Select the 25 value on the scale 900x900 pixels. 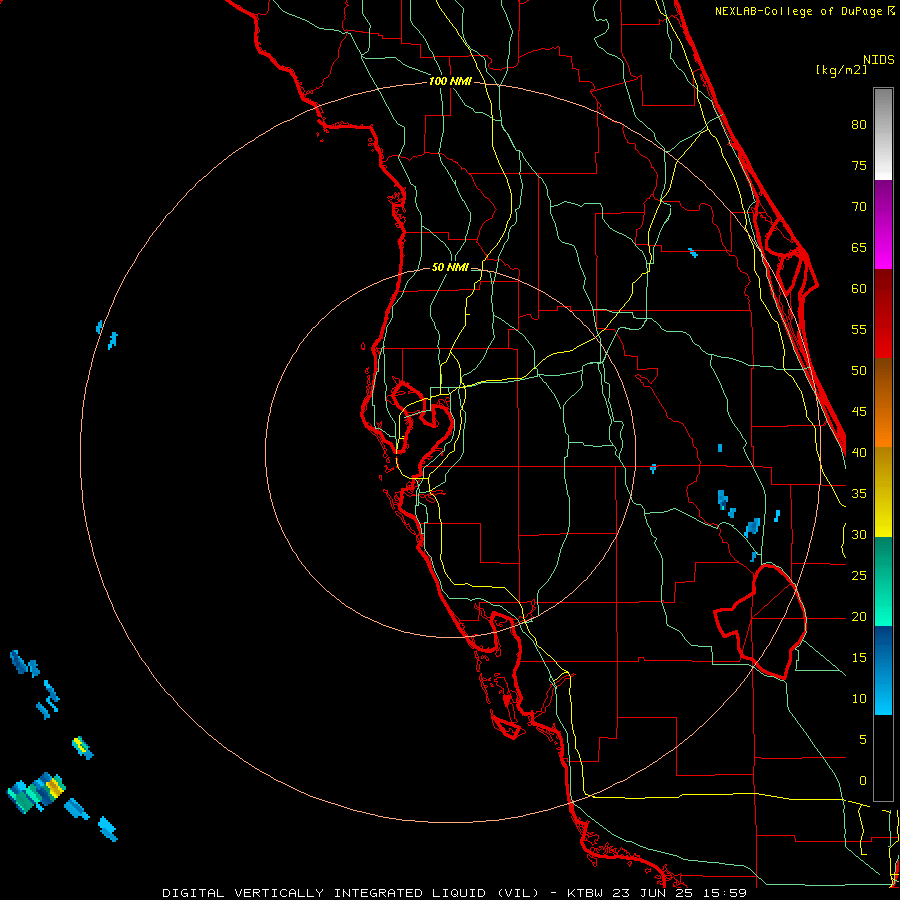pyautogui.click(x=859, y=575)
